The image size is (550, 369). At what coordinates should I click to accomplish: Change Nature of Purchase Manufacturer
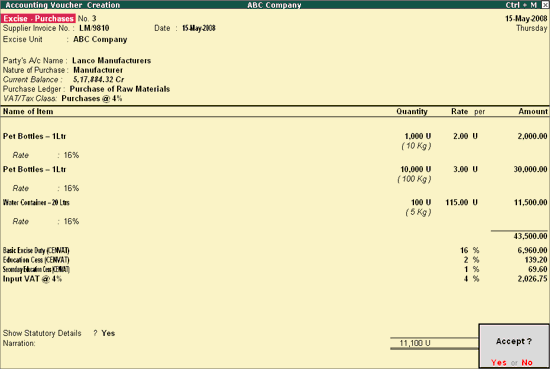[x=98, y=70]
